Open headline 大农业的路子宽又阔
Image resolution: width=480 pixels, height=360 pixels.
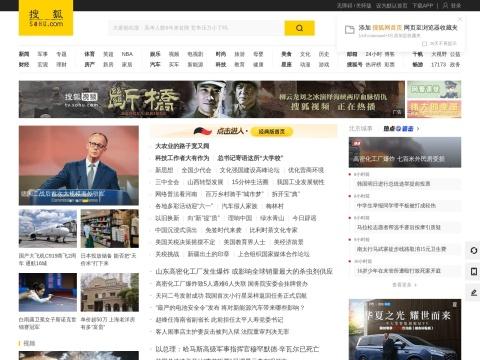[x=182, y=146]
